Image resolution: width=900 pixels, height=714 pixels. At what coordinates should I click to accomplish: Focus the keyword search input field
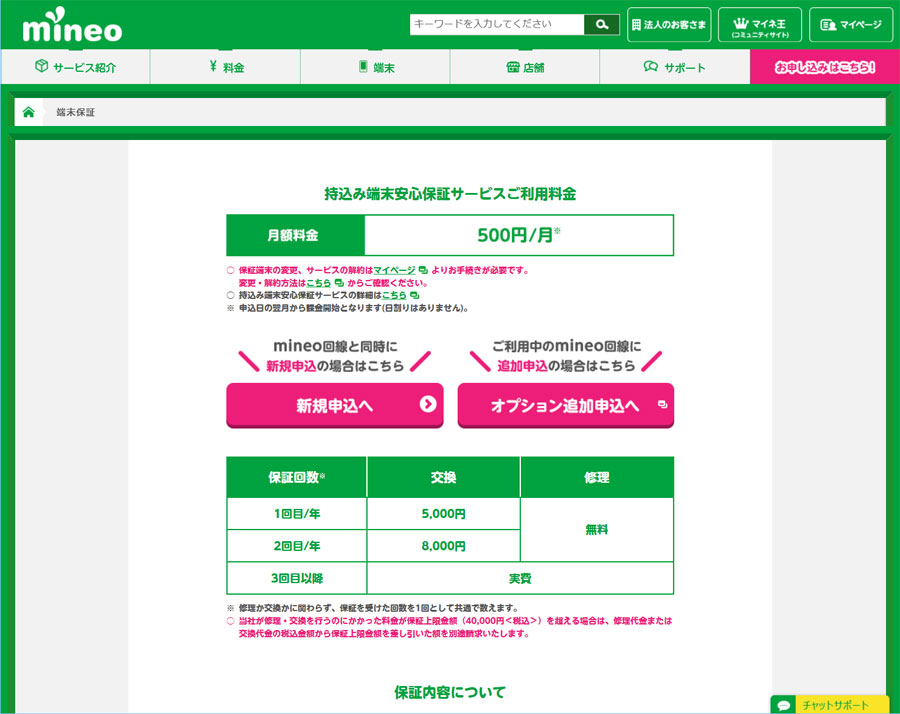pos(497,25)
